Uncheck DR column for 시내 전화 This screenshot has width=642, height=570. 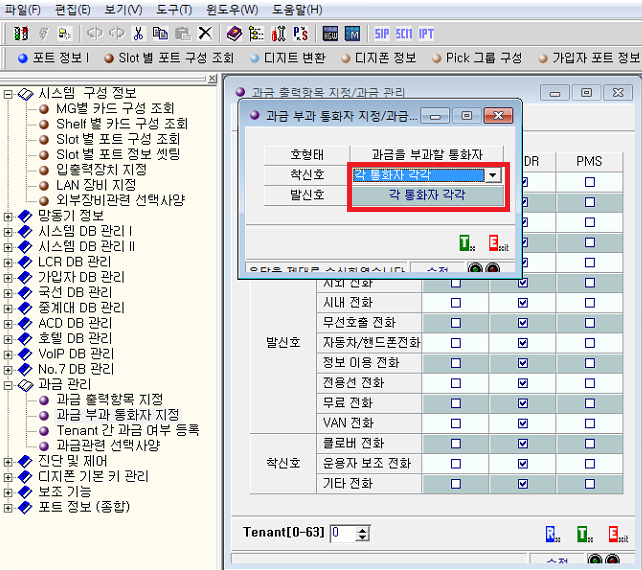pyautogui.click(x=522, y=303)
